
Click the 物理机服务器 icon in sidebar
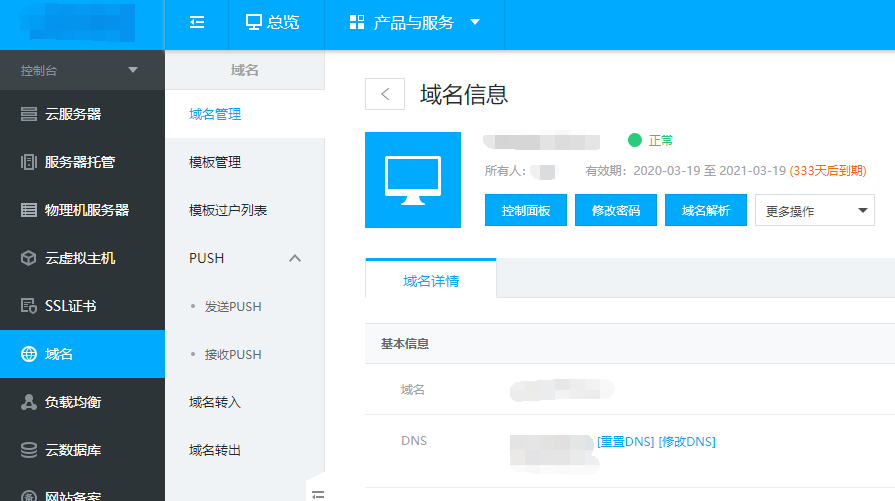(x=29, y=210)
